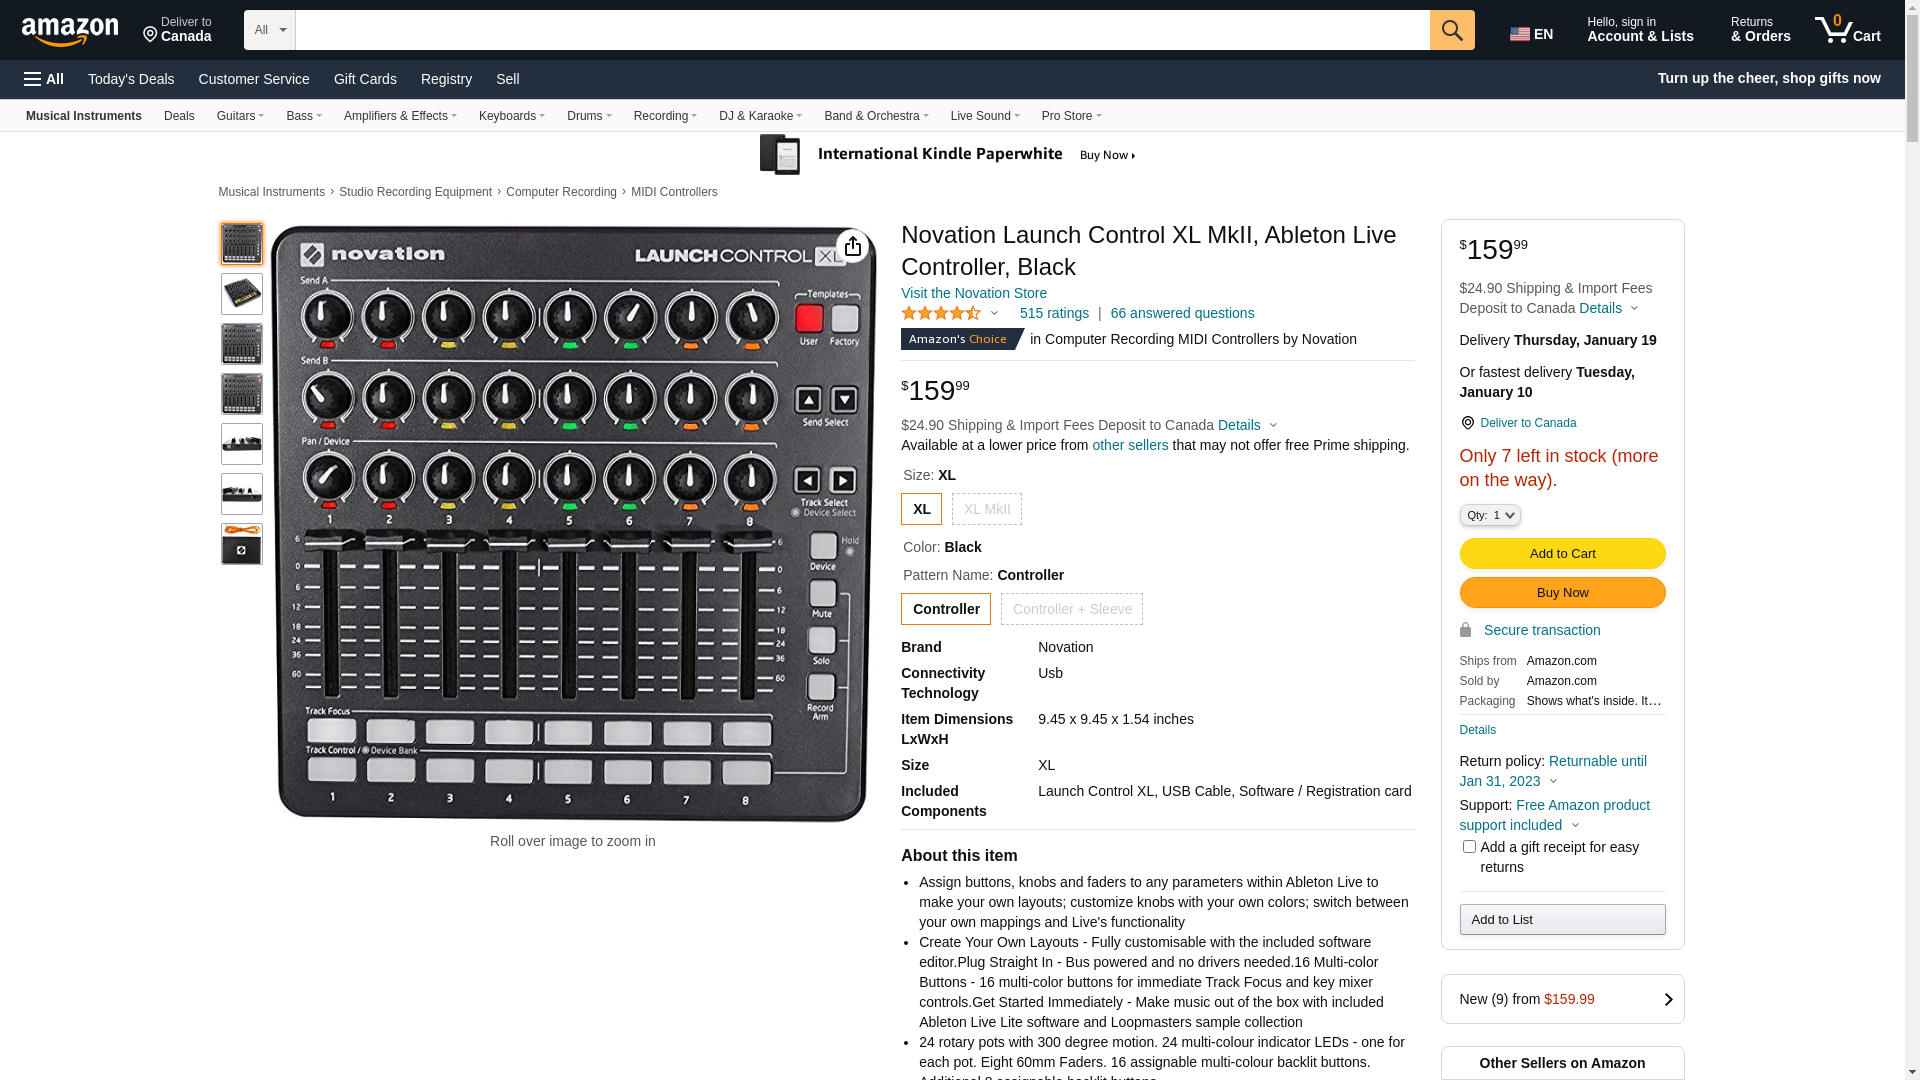Click the Add to Cart button
This screenshot has height=1080, width=1920.
[x=1562, y=554]
